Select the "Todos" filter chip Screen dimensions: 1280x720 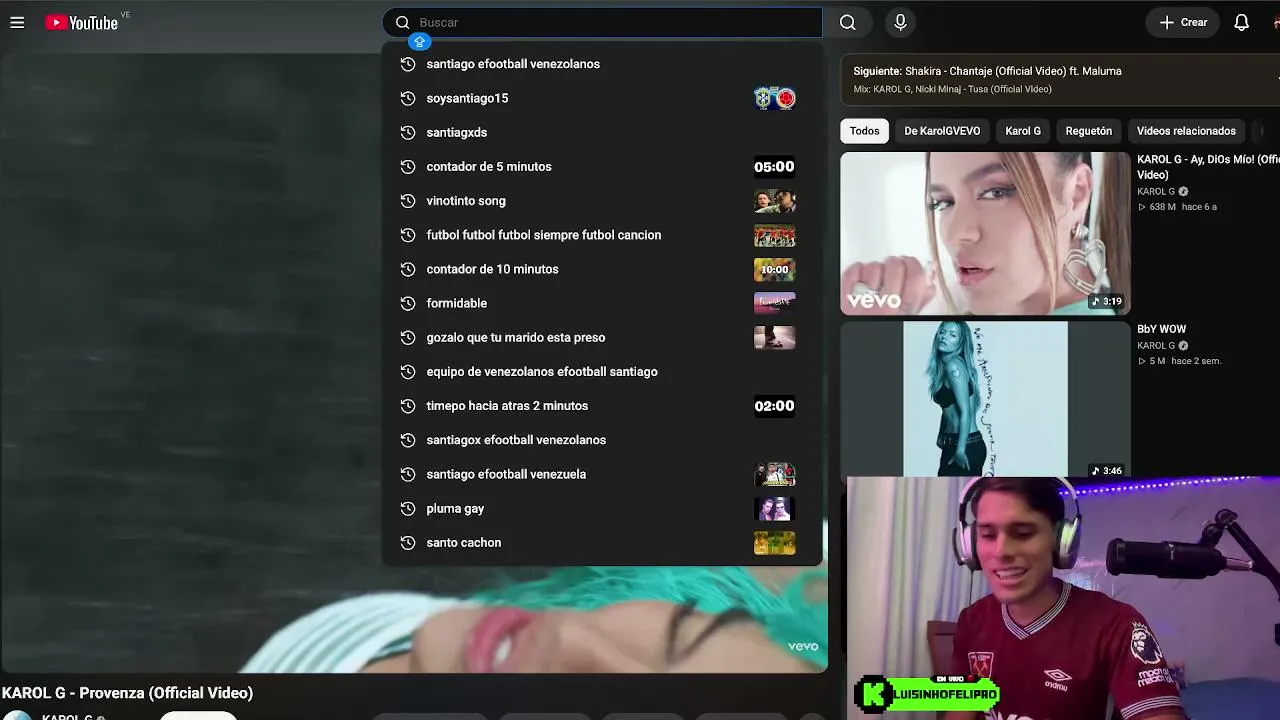tap(864, 131)
